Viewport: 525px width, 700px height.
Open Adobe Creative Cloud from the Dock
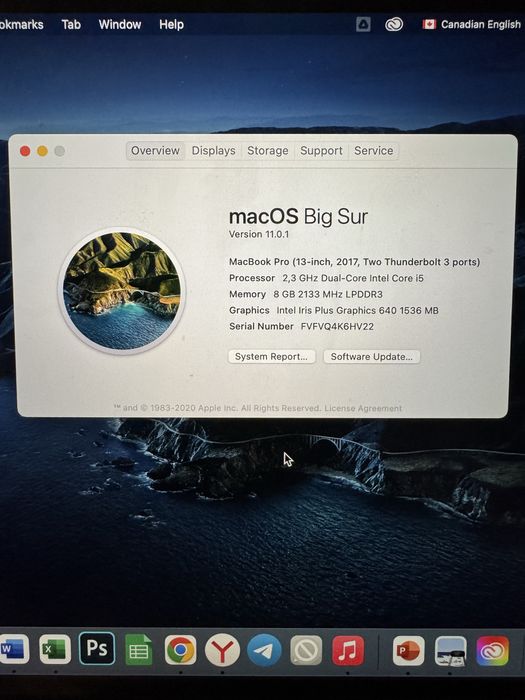tap(492, 651)
